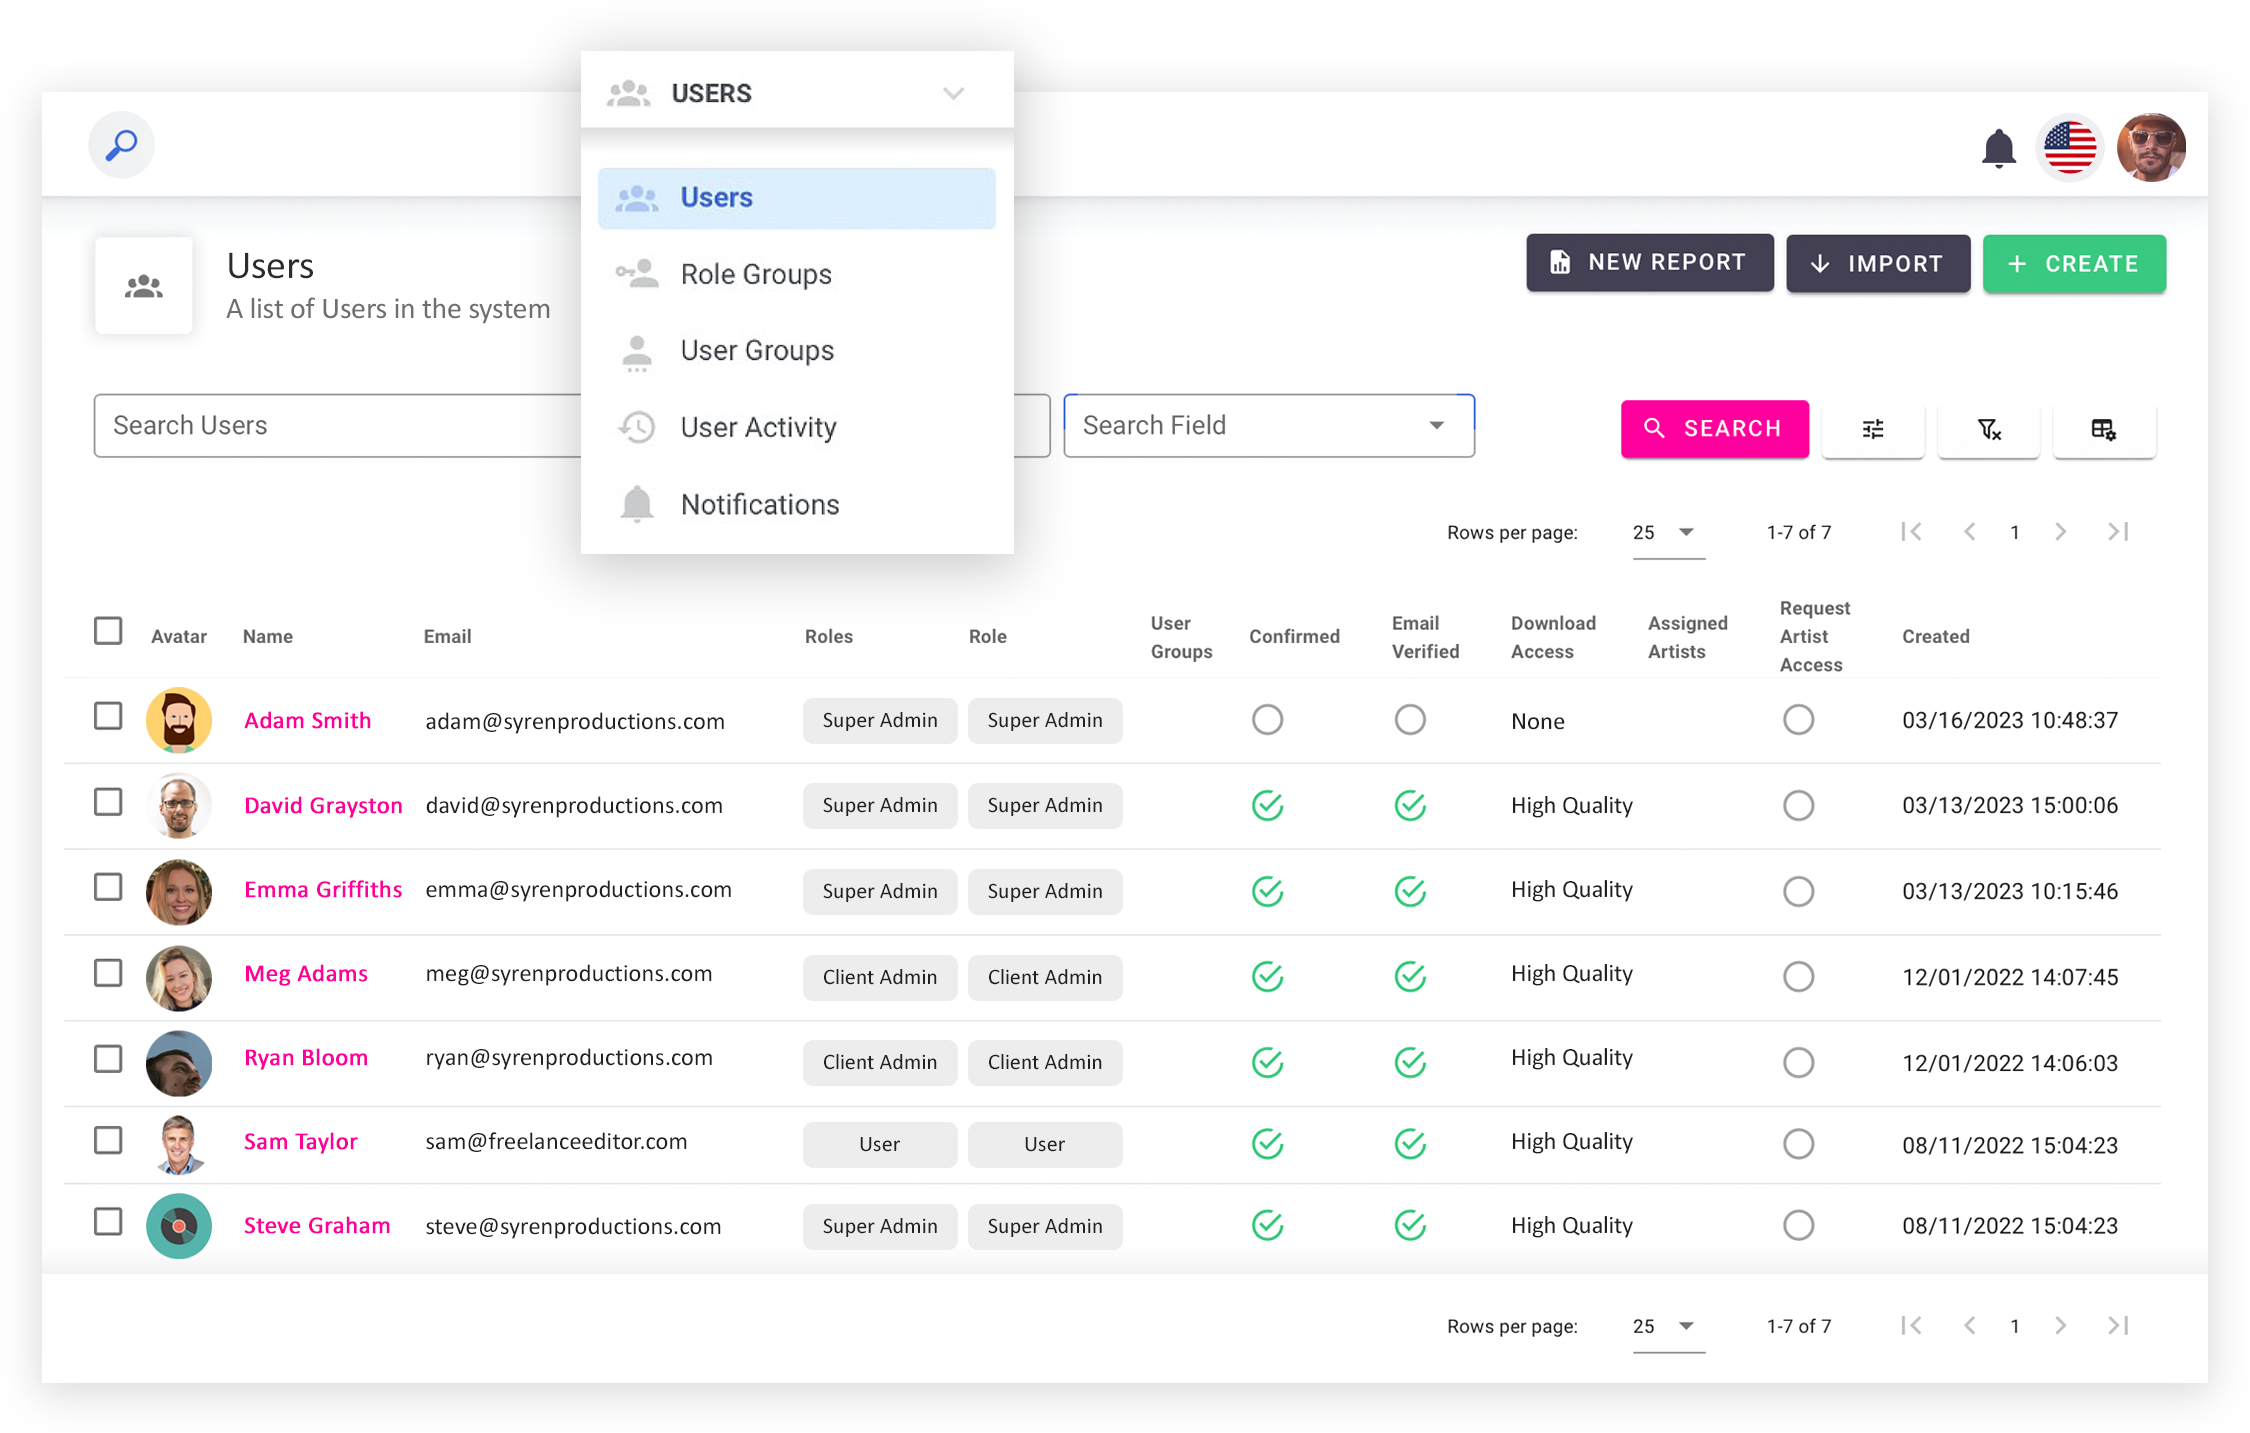Open the notifications bell in header
The image size is (2250, 1433).
[1998, 149]
